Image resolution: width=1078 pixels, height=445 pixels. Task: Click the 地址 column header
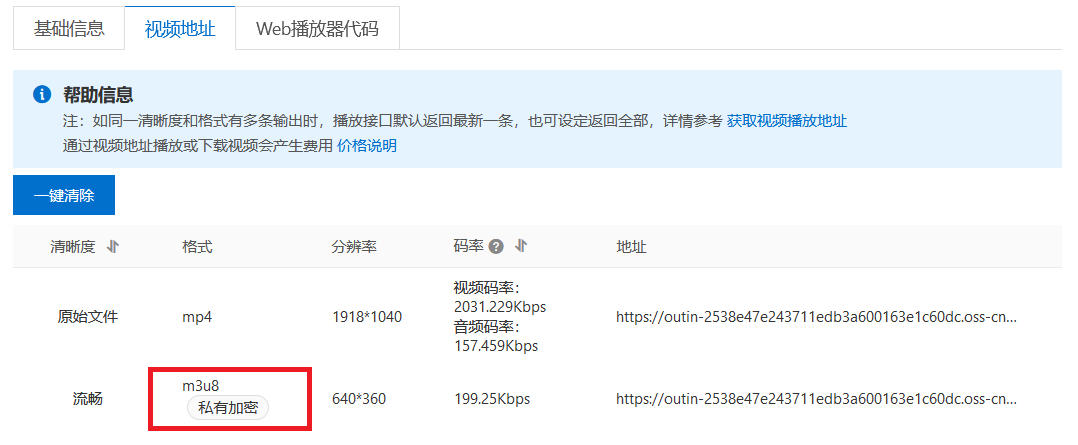pos(631,247)
